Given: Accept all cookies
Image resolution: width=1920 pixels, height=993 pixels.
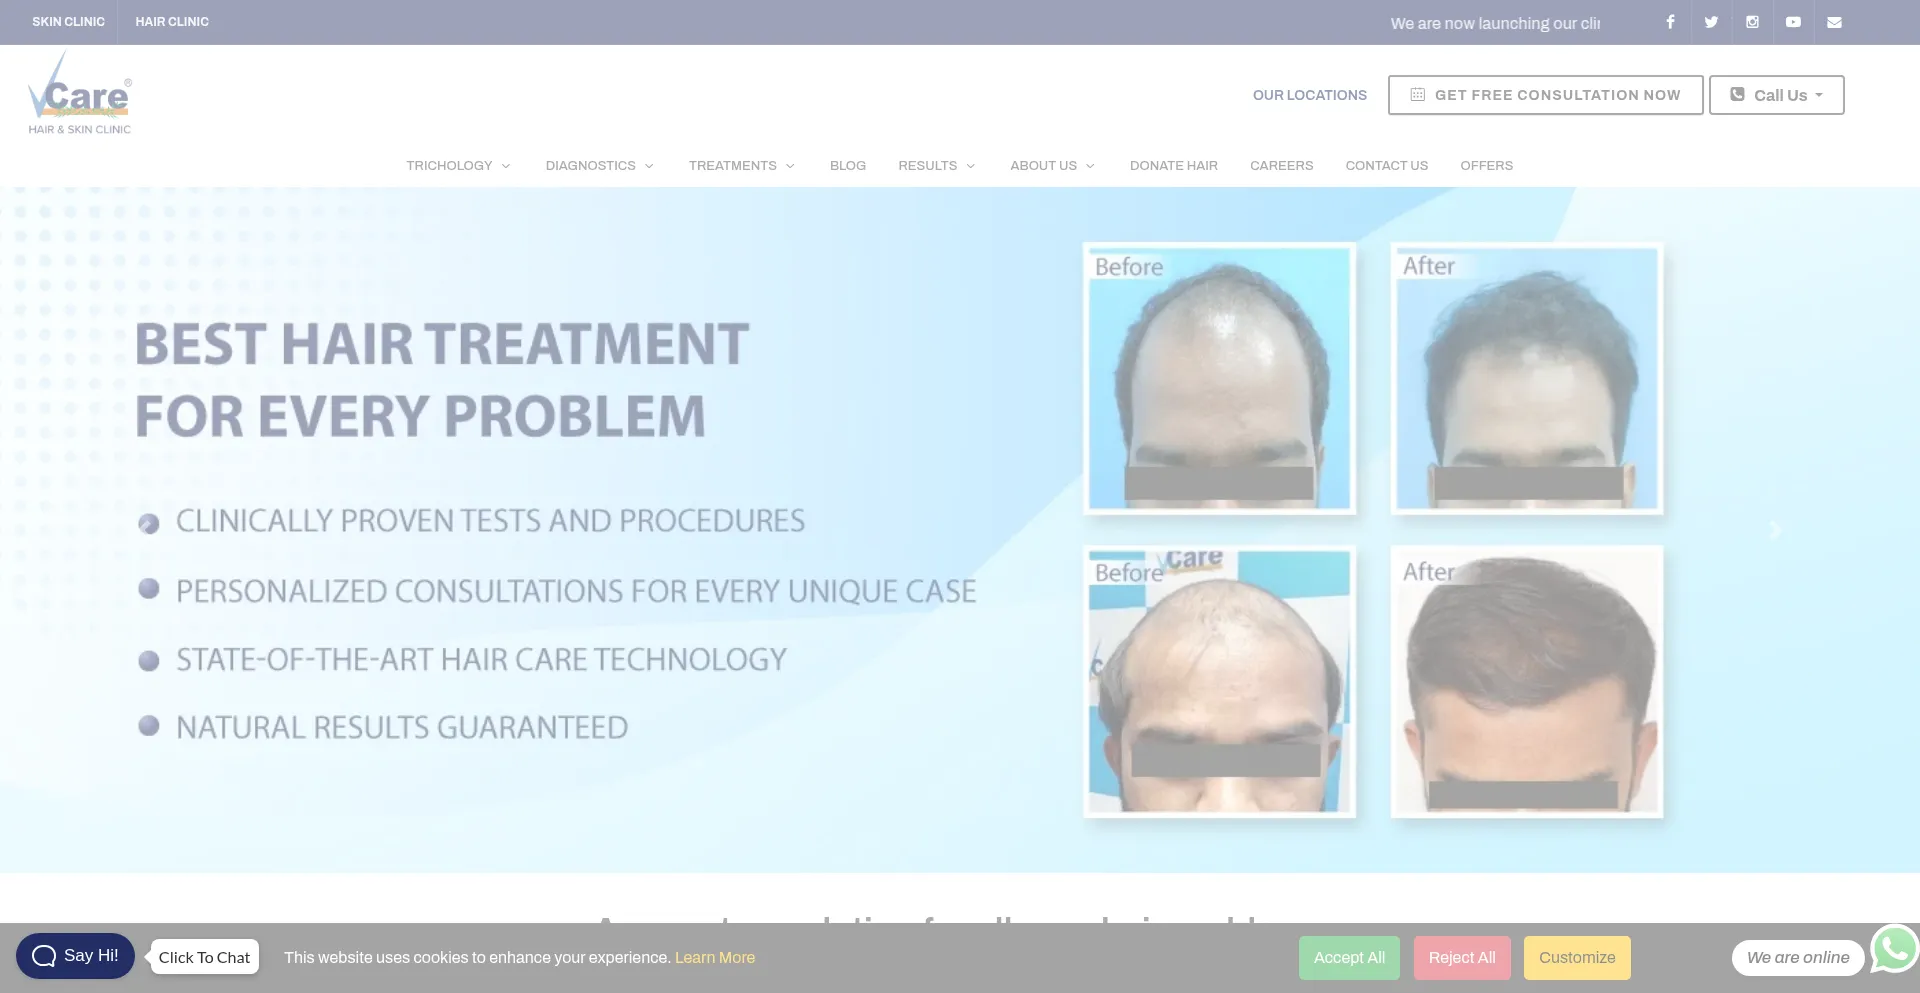Looking at the screenshot, I should 1349,958.
